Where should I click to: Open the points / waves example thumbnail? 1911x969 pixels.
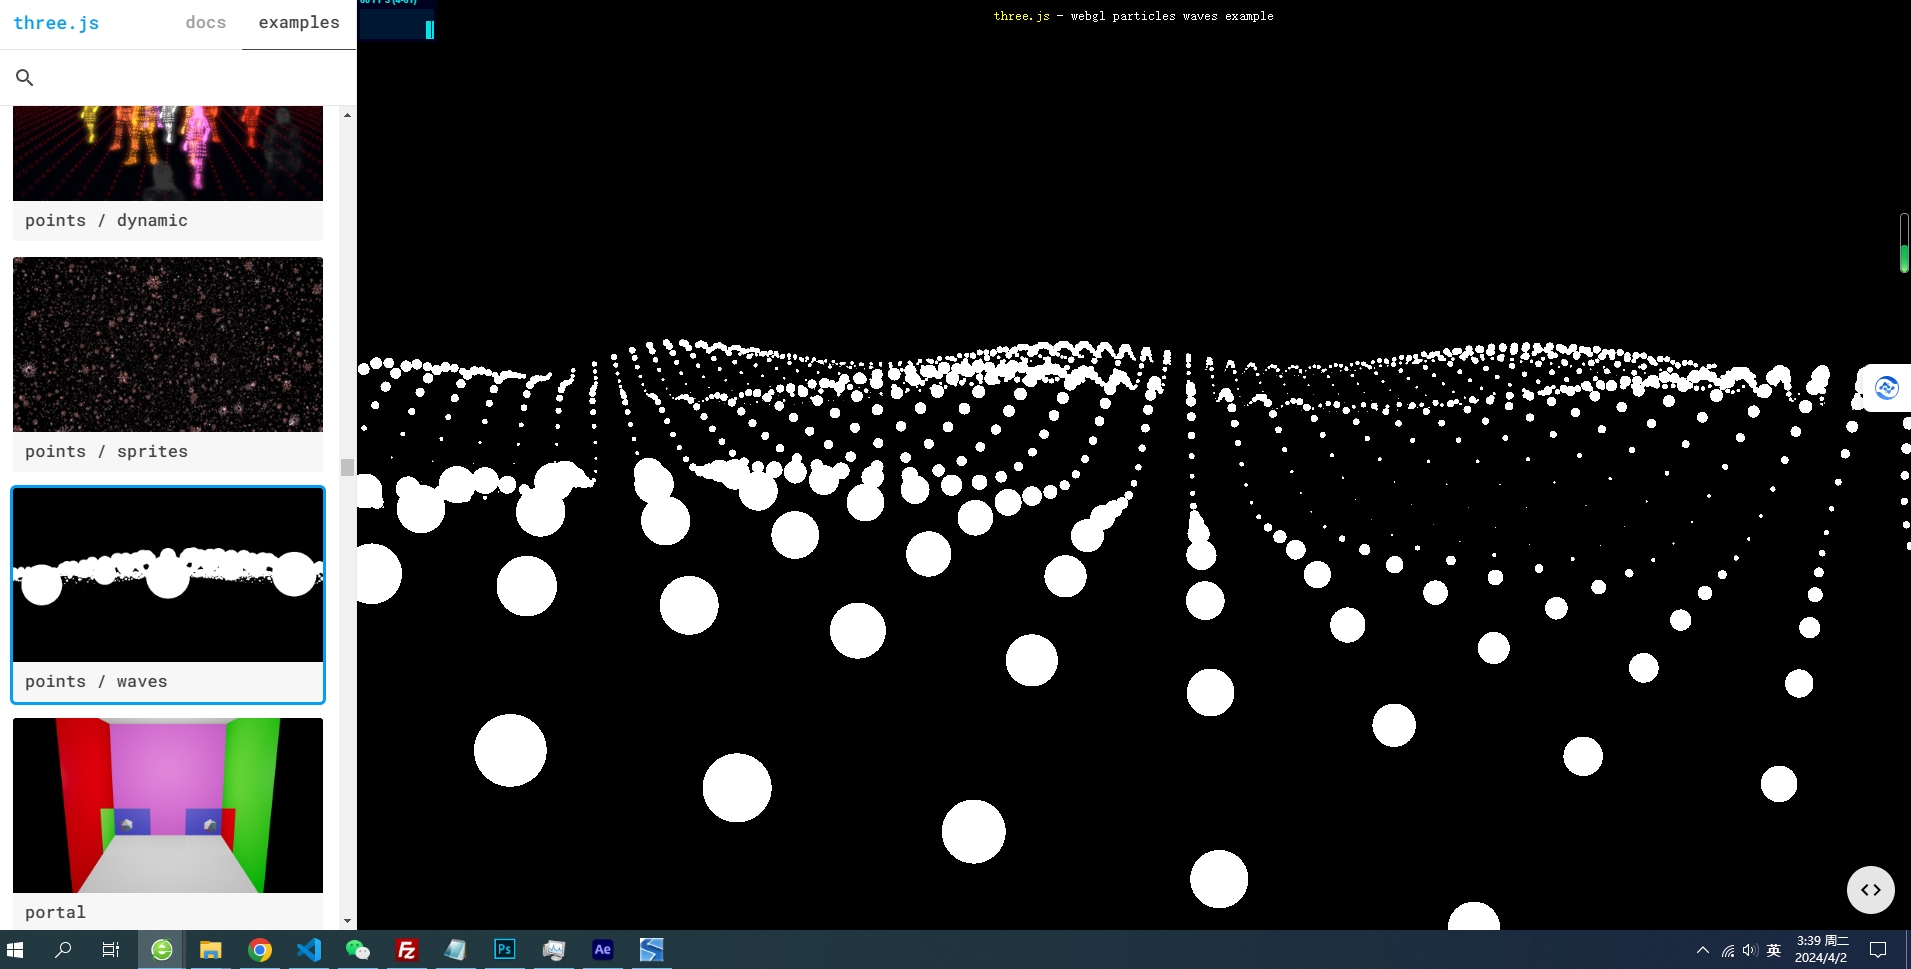tap(168, 575)
